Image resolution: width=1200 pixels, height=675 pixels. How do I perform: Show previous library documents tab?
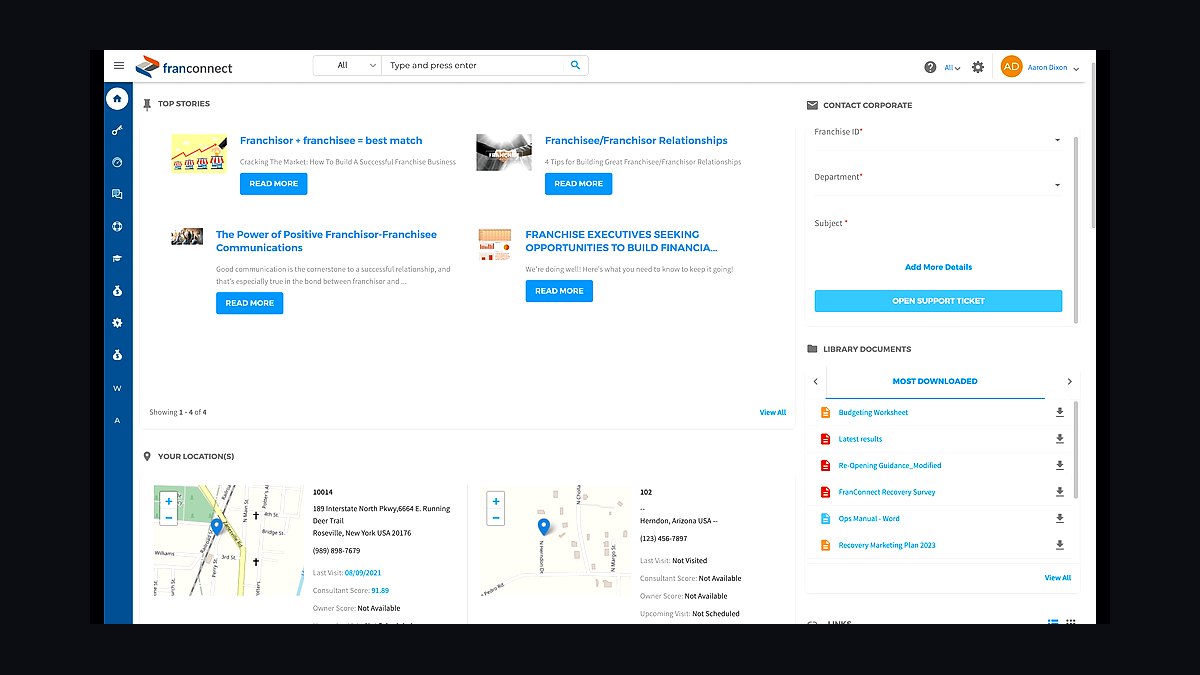(x=816, y=381)
